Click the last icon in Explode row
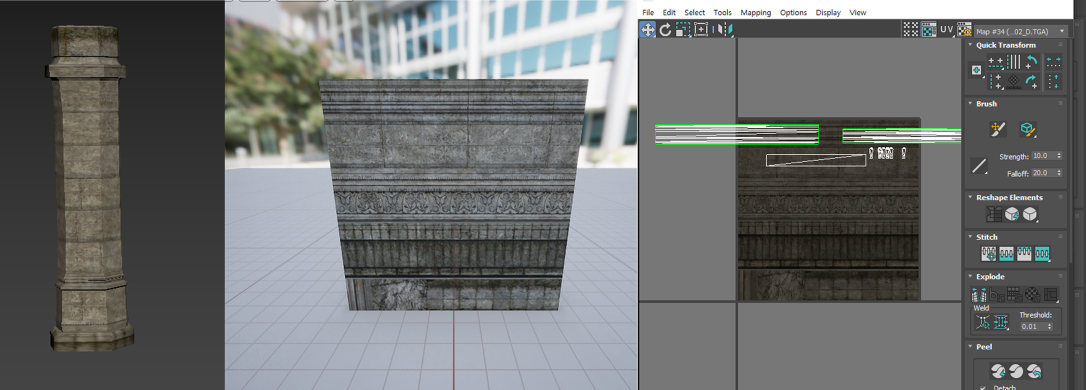1086x390 pixels. pyautogui.click(x=1051, y=294)
